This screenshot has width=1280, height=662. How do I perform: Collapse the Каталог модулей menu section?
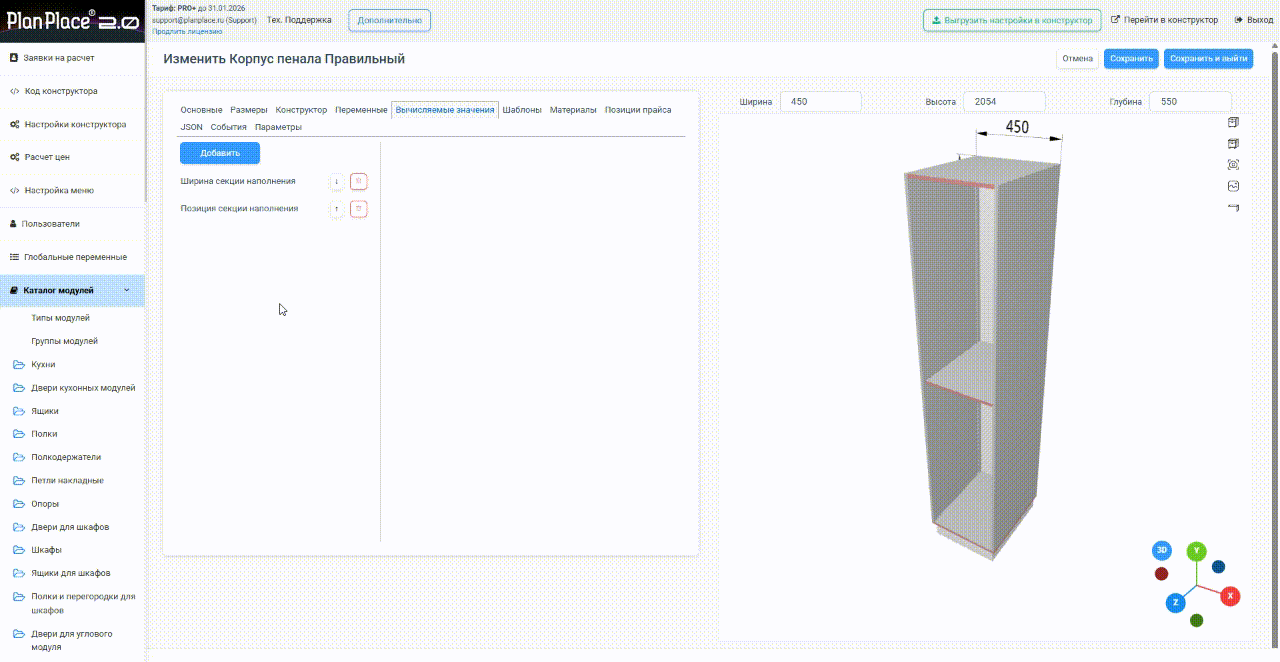point(72,290)
